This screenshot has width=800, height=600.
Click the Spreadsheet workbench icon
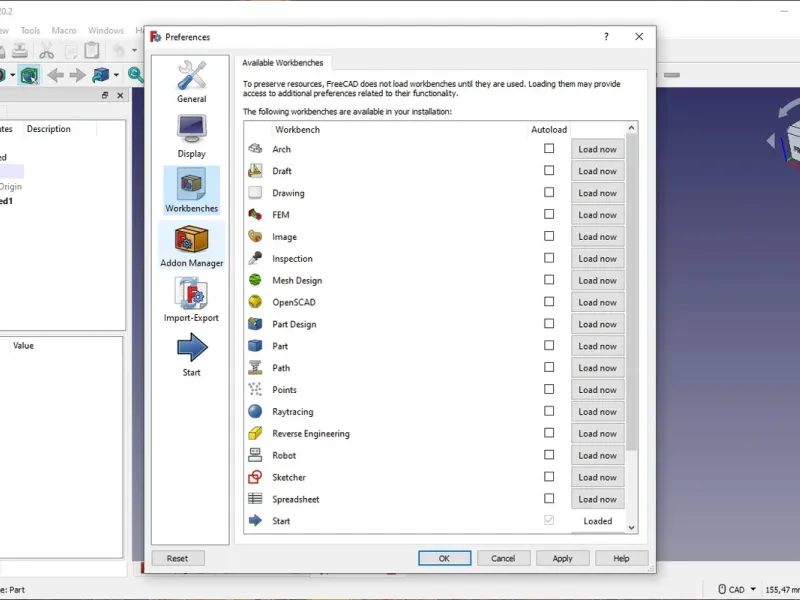click(x=255, y=499)
